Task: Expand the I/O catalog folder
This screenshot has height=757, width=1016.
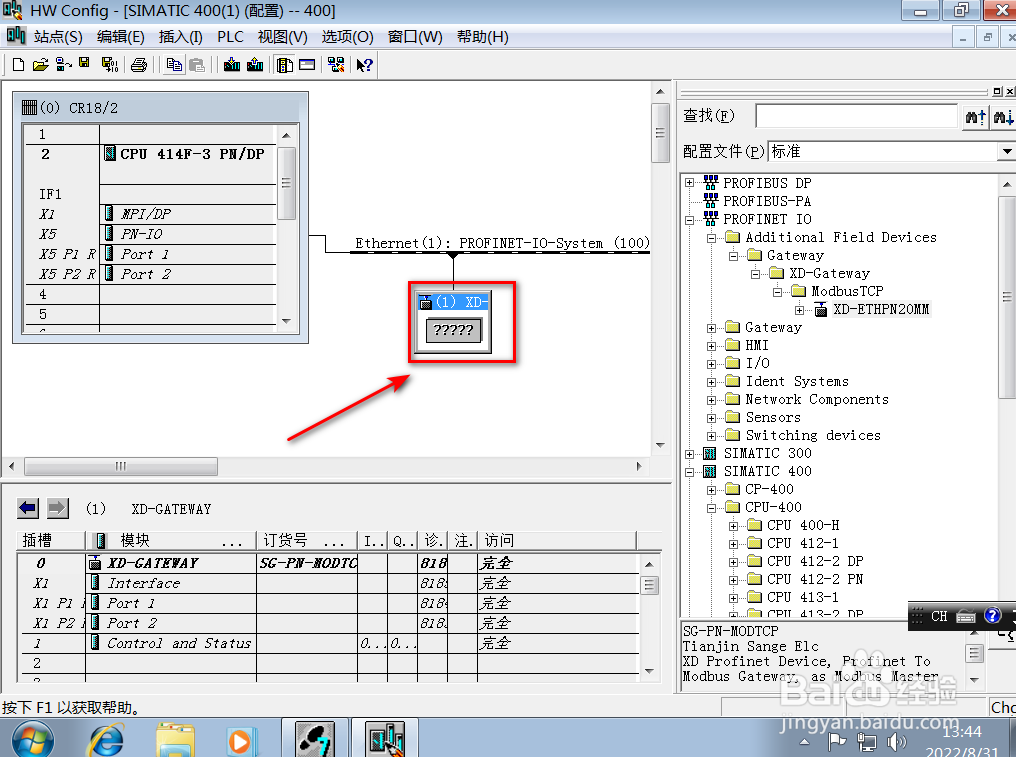Action: click(x=711, y=364)
